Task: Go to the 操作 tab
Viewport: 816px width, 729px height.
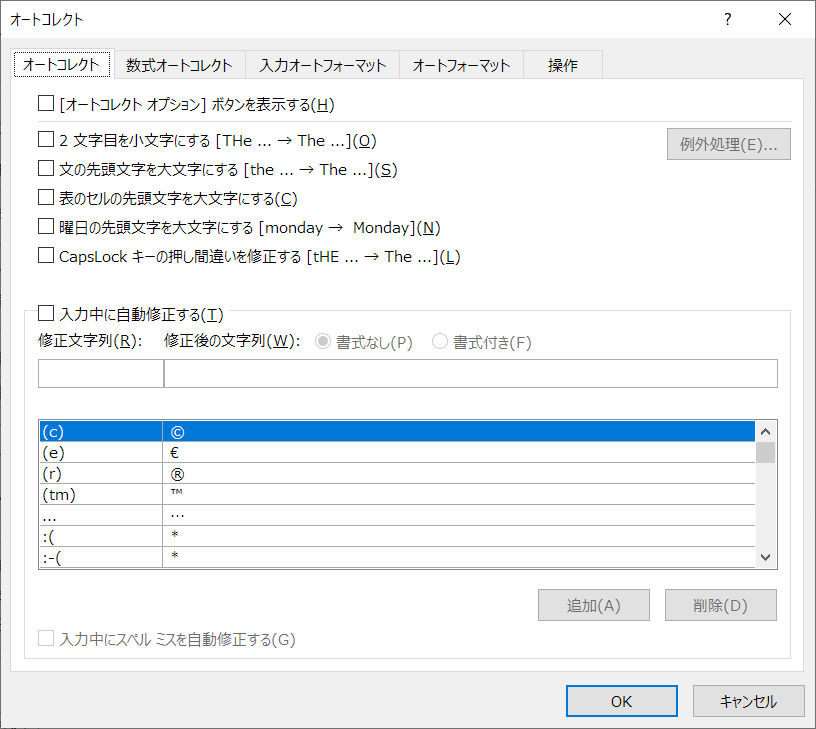Action: 562,65
